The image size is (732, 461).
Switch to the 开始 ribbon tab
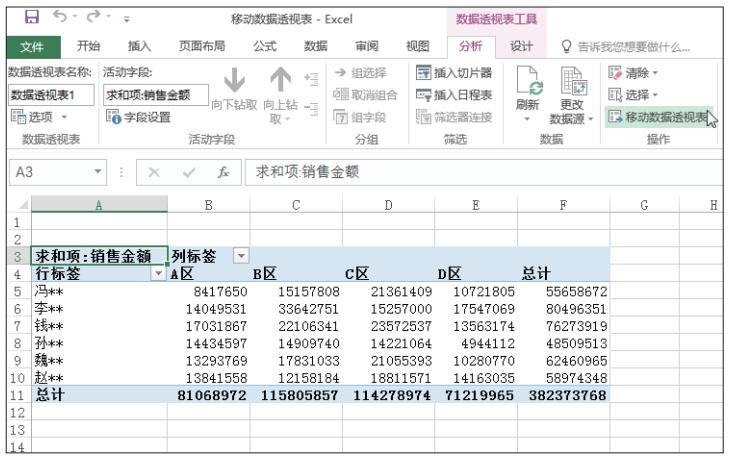point(88,46)
